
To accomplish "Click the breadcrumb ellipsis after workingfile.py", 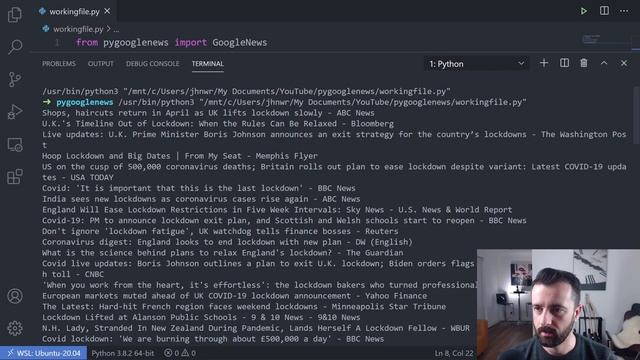I will tap(116, 29).
